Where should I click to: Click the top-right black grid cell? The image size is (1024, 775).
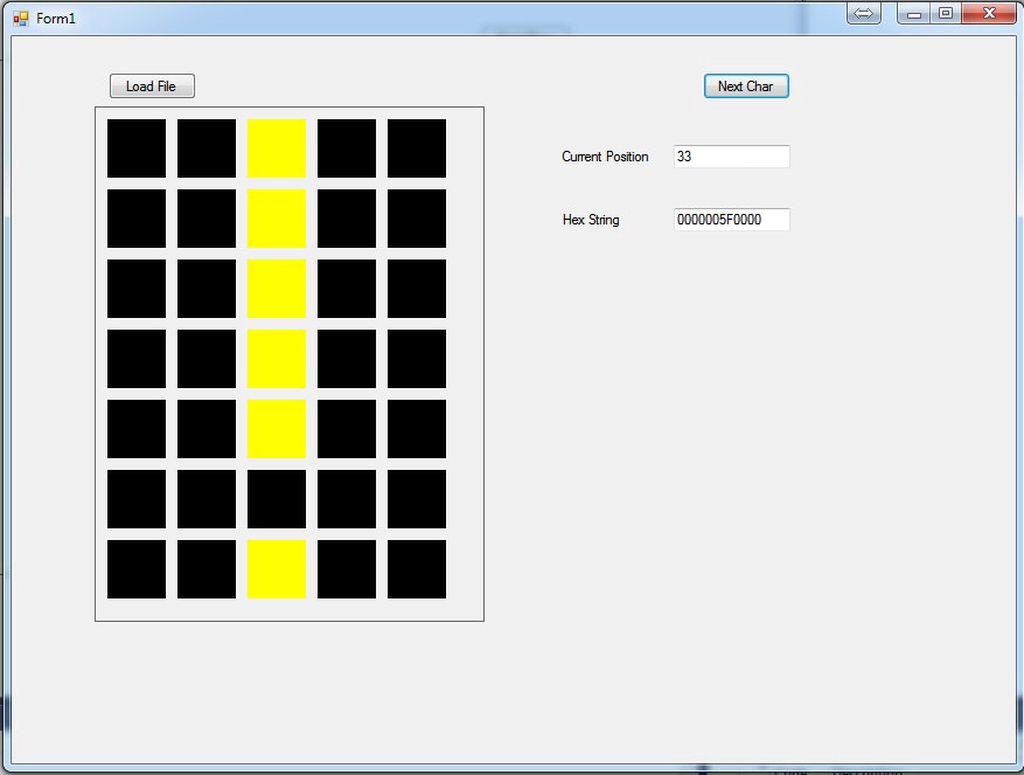417,148
